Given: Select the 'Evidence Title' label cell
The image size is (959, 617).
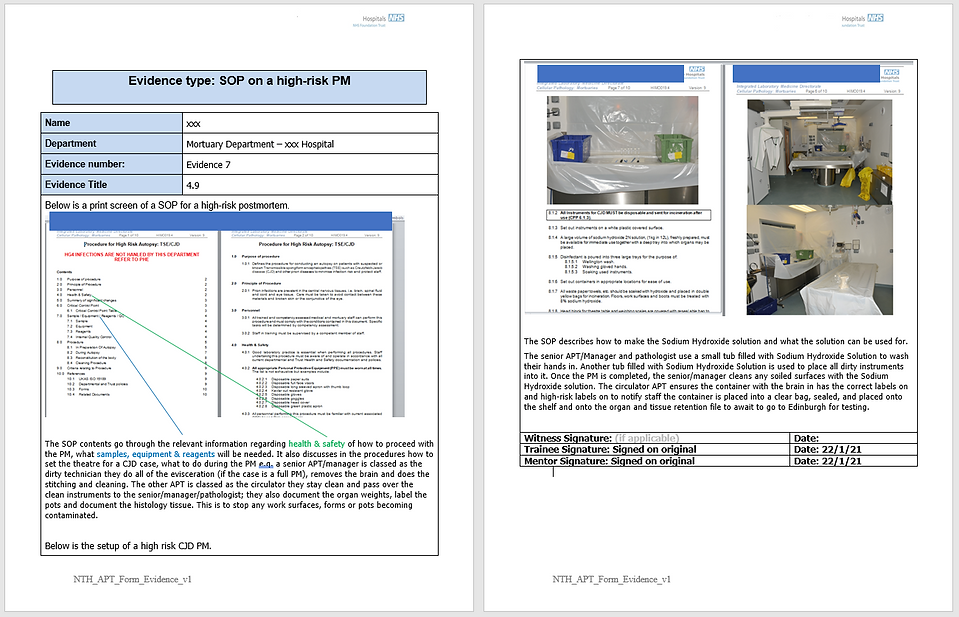Looking at the screenshot, I should pyautogui.click(x=112, y=185).
